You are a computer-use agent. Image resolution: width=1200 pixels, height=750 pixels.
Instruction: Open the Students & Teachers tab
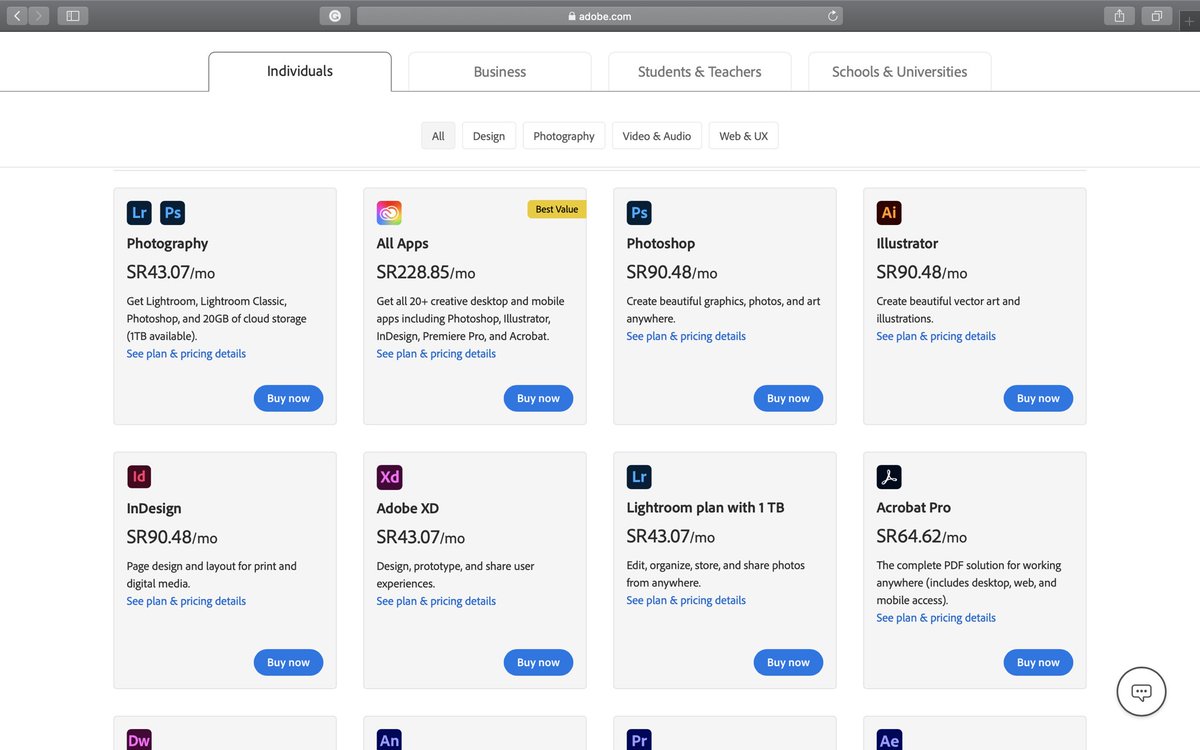pyautogui.click(x=700, y=71)
